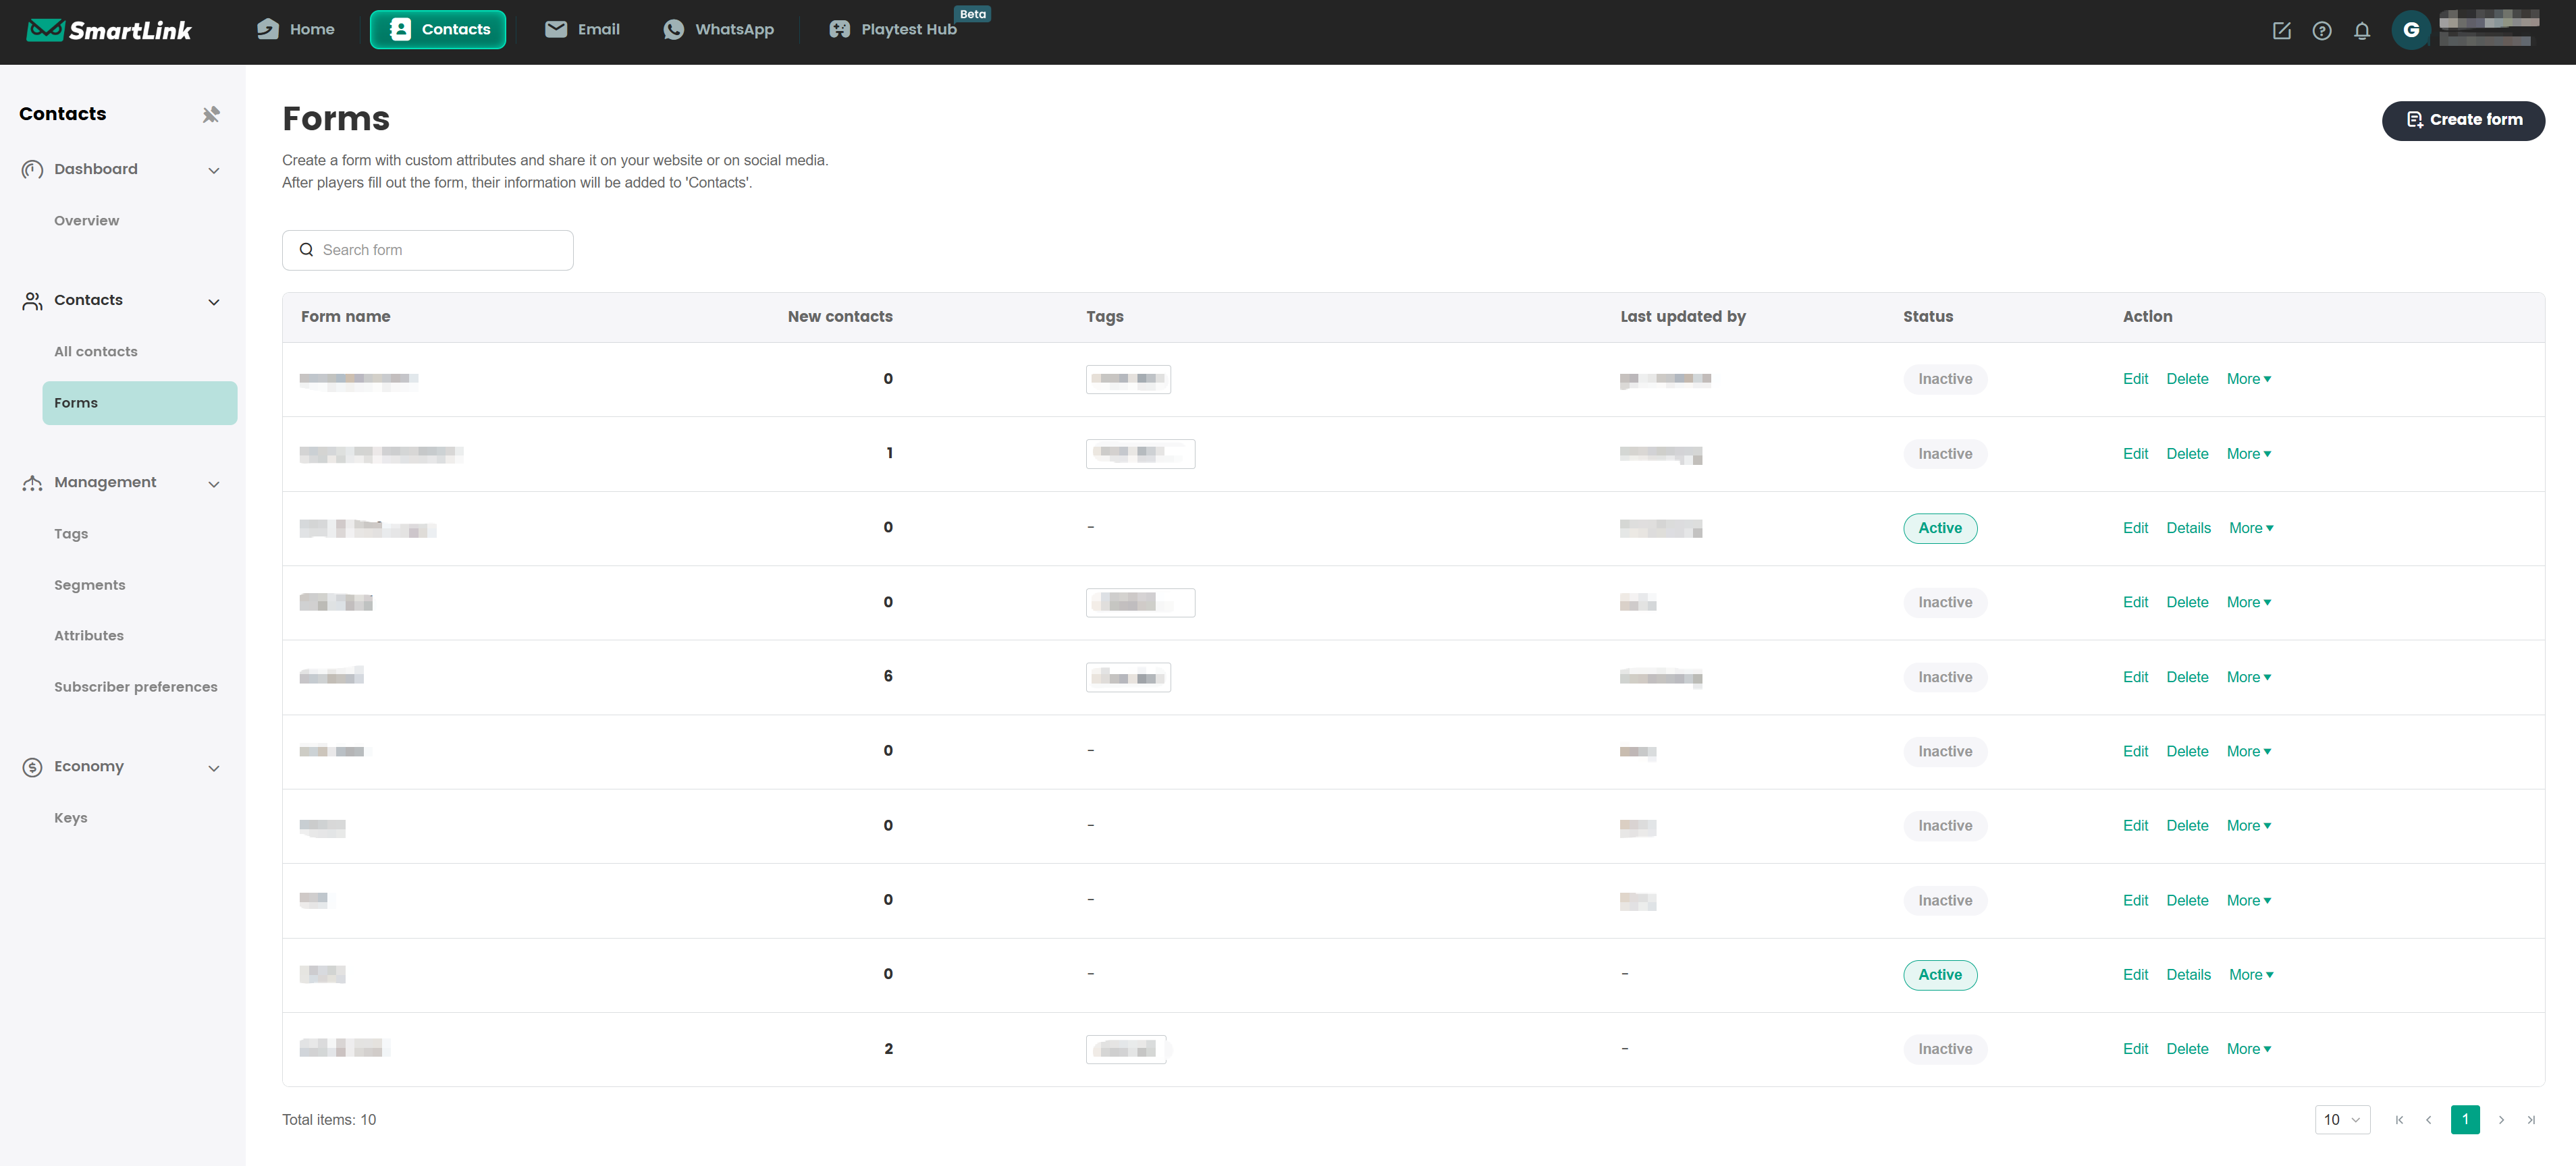Go to next page arrow icon
This screenshot has width=2576, height=1166.
[2501, 1120]
